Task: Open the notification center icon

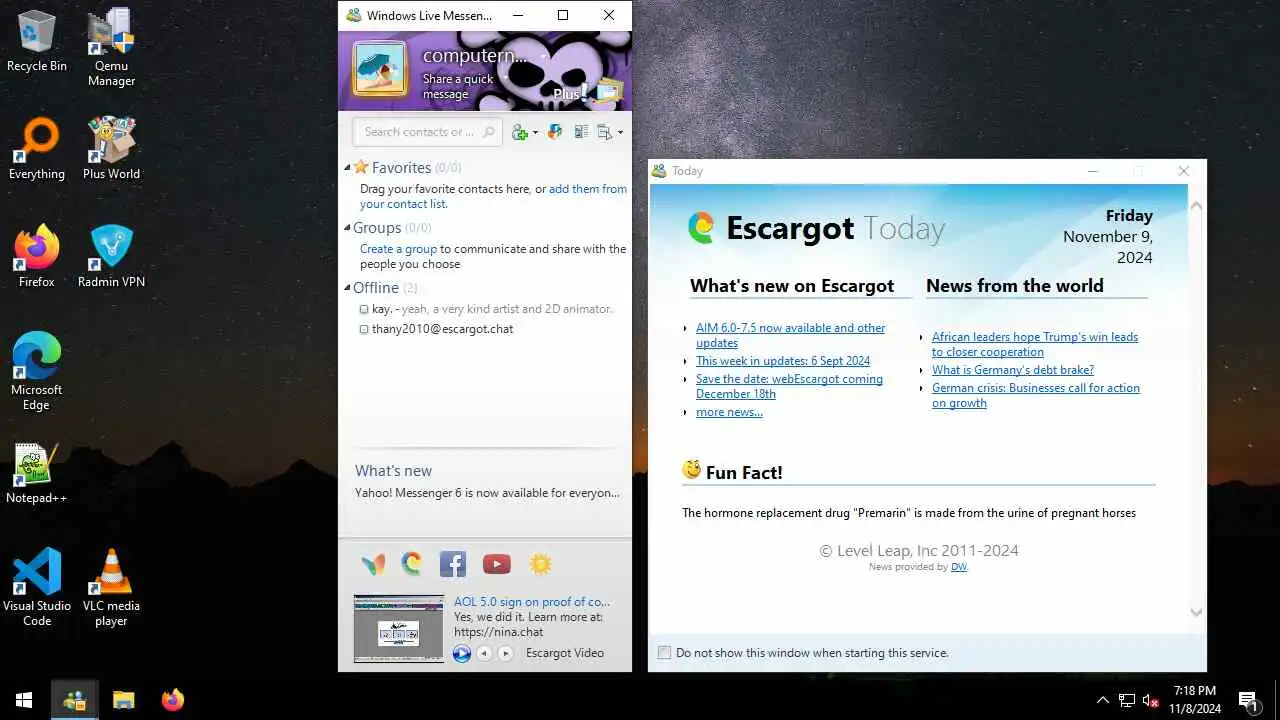Action: tap(1248, 700)
